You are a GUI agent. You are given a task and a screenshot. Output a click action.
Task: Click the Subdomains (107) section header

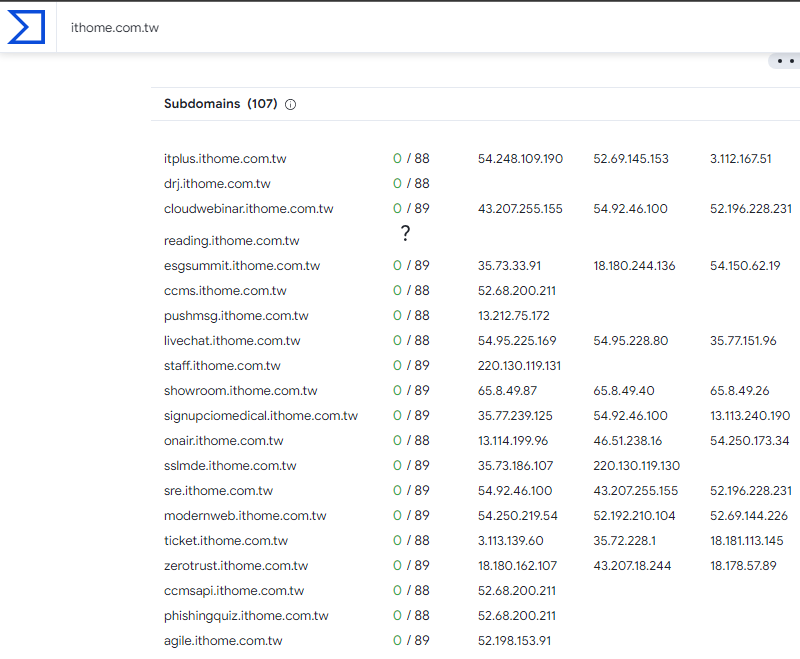(220, 104)
